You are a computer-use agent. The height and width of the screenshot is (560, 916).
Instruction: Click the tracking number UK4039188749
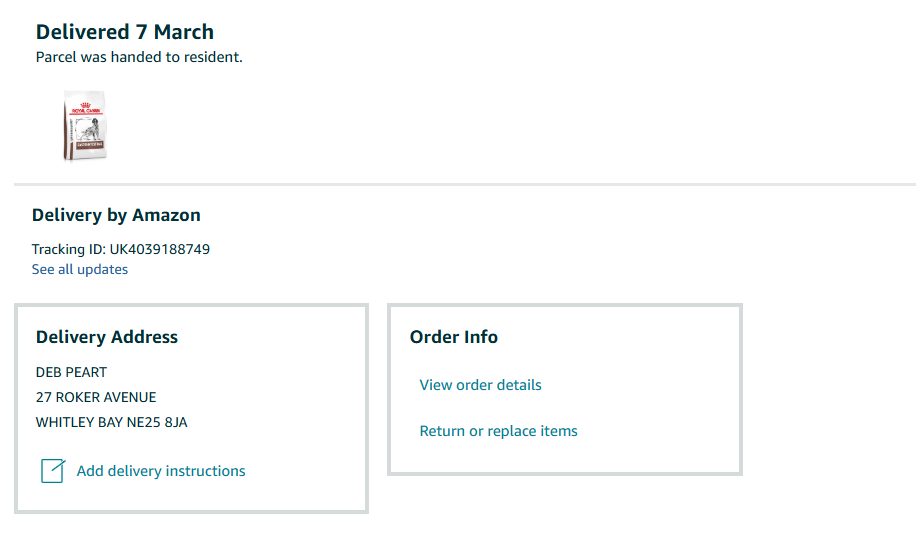[x=160, y=249]
